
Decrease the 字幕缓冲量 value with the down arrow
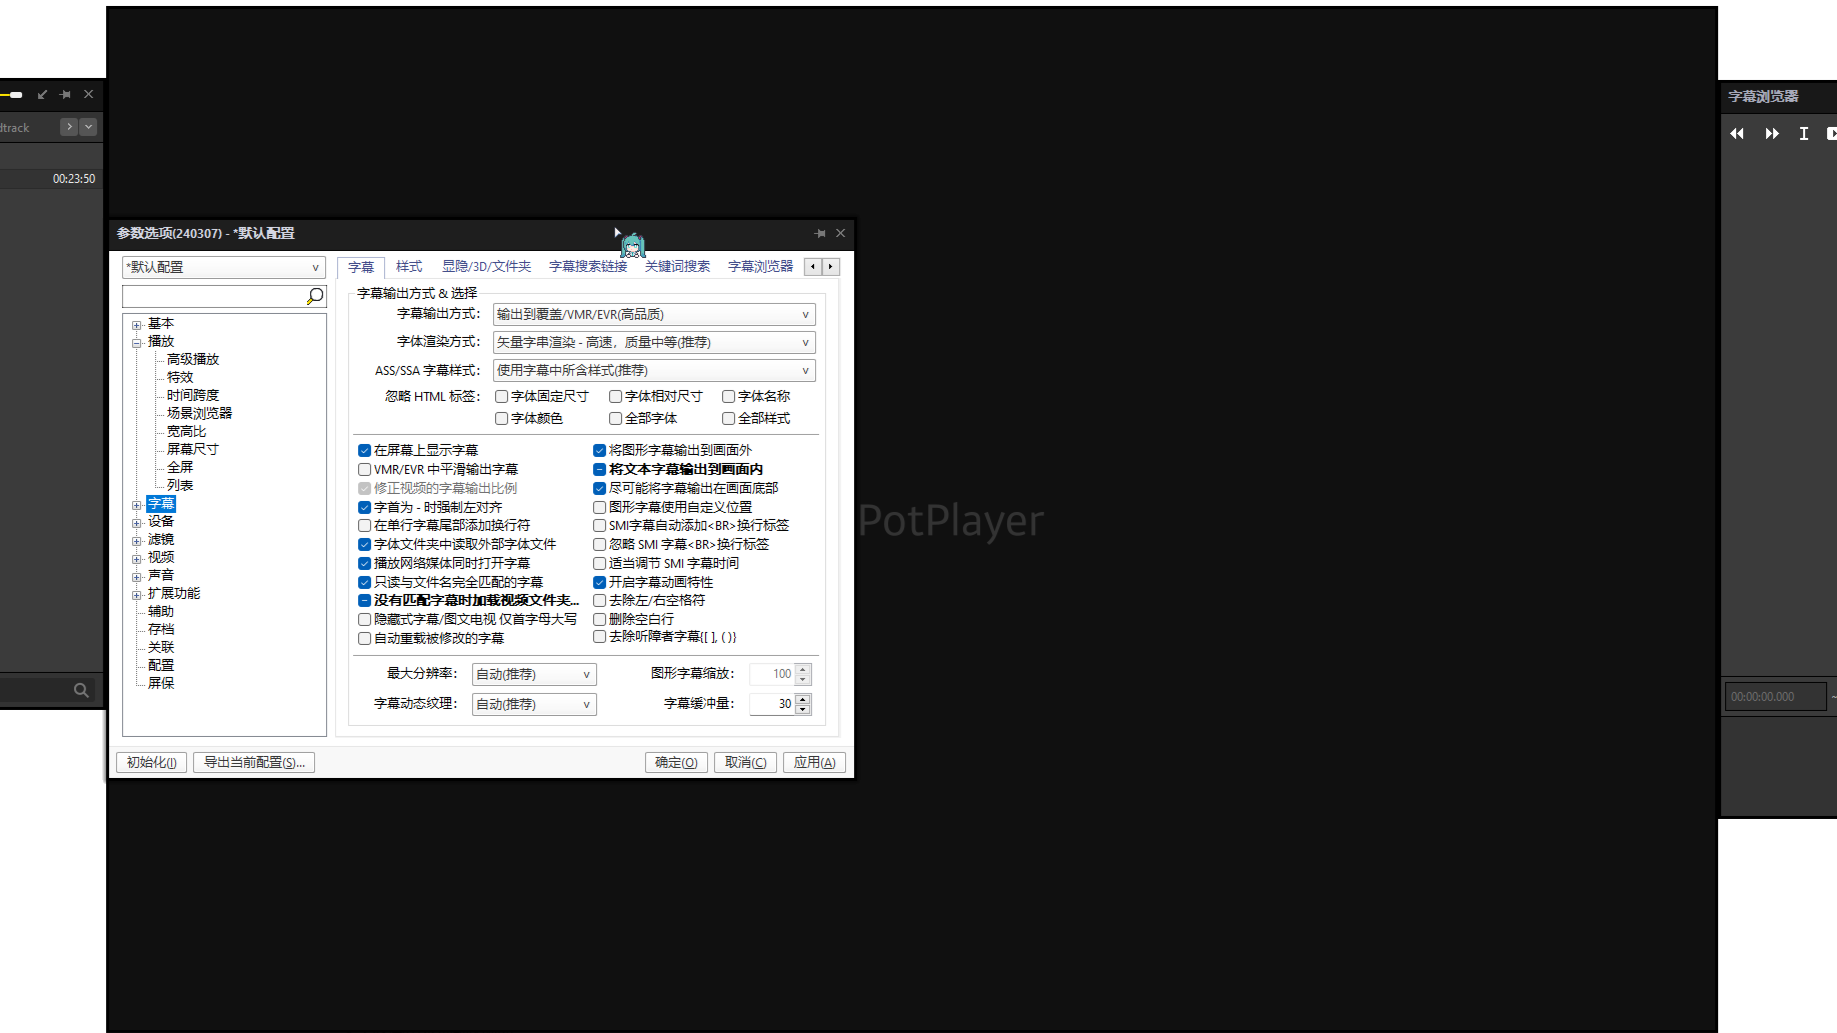point(803,709)
